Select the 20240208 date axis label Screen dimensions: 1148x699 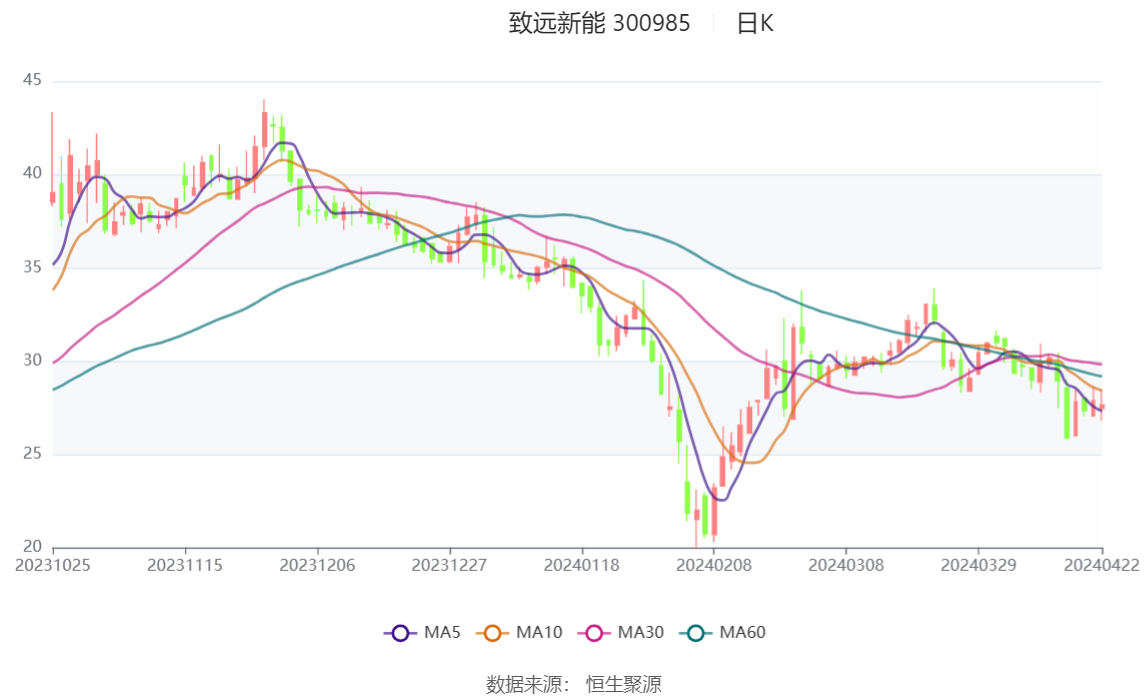tap(714, 566)
